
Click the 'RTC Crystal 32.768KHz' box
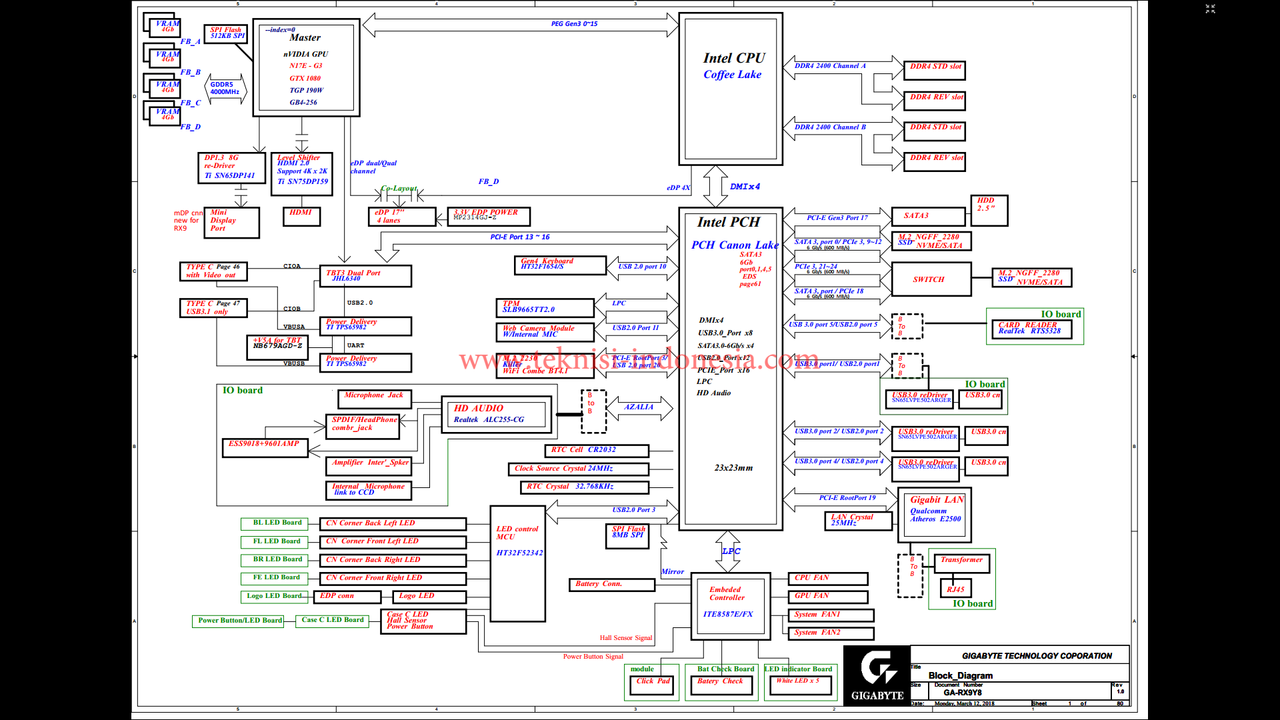(583, 487)
